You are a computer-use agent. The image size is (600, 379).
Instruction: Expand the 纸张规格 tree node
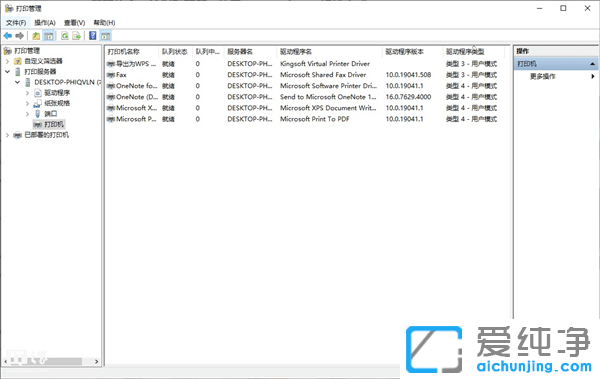pos(27,103)
